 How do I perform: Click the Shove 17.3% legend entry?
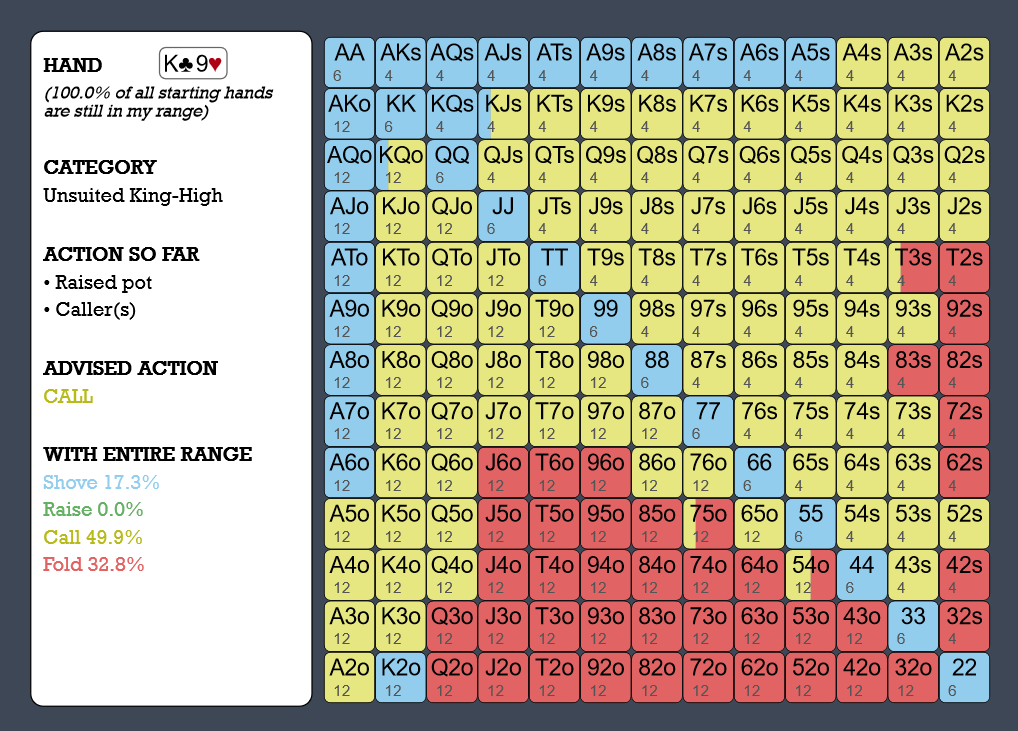[x=101, y=482]
